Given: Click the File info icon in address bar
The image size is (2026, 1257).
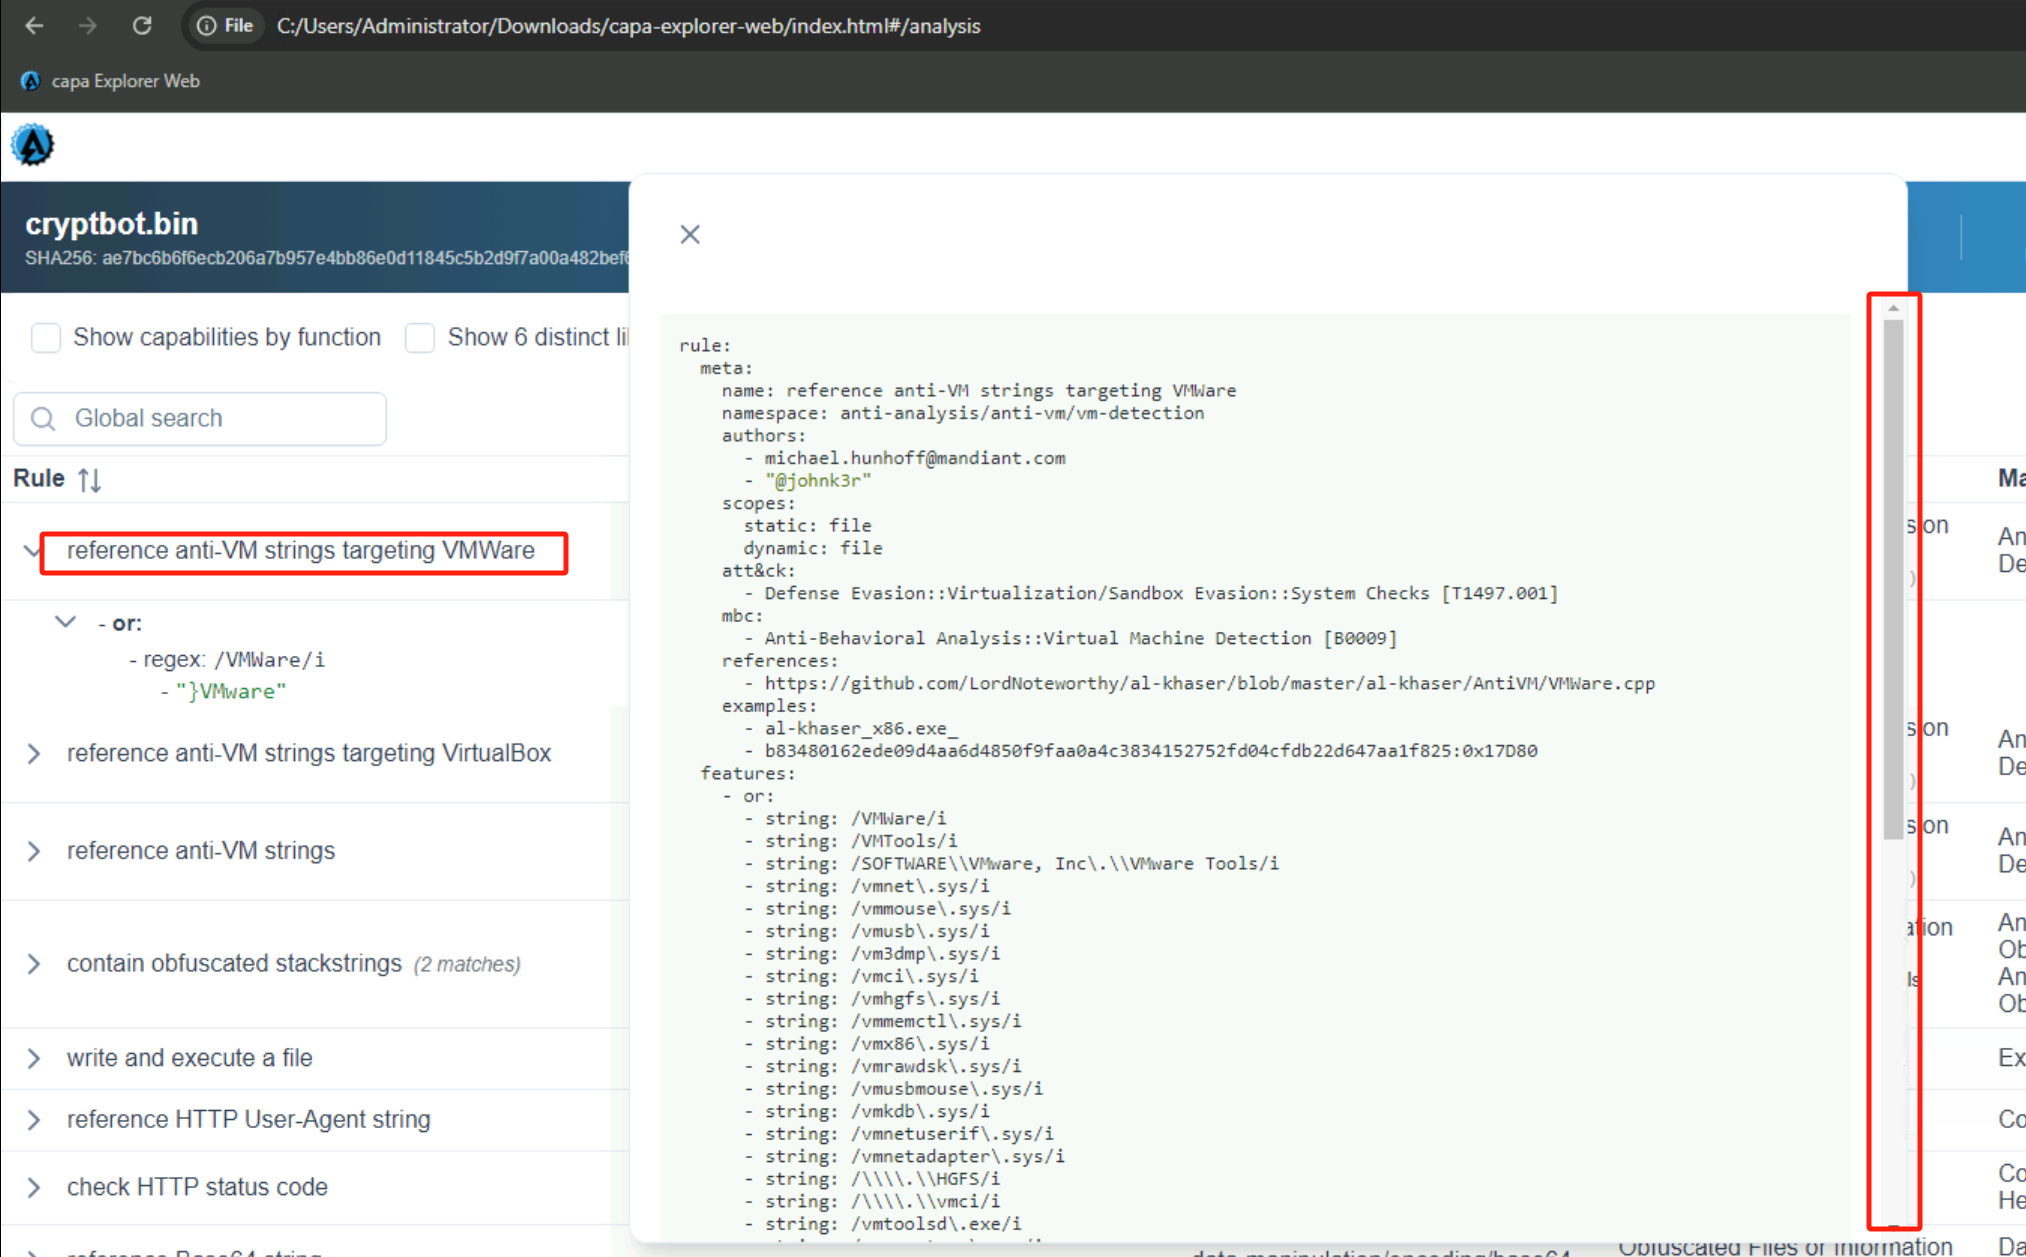Looking at the screenshot, I should (206, 26).
